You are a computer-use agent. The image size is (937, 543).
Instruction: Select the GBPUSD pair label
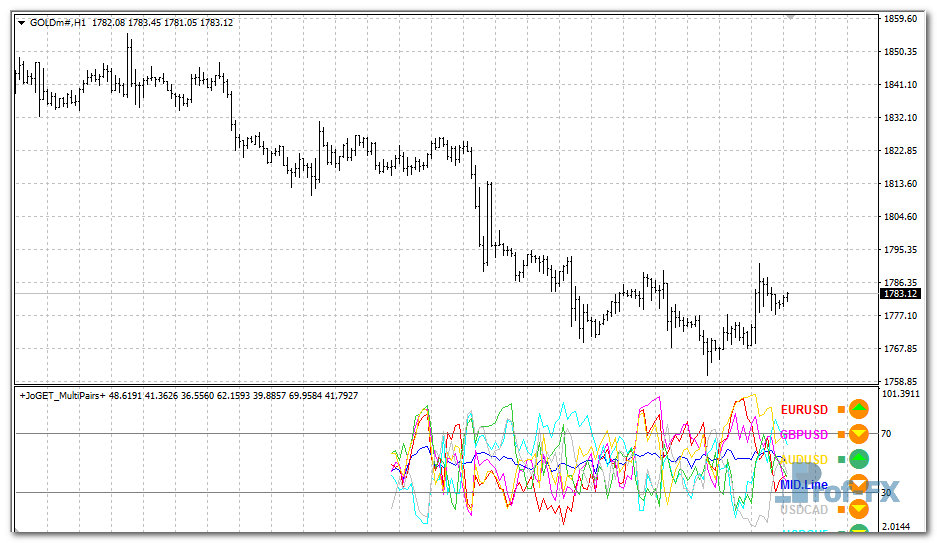pos(804,434)
